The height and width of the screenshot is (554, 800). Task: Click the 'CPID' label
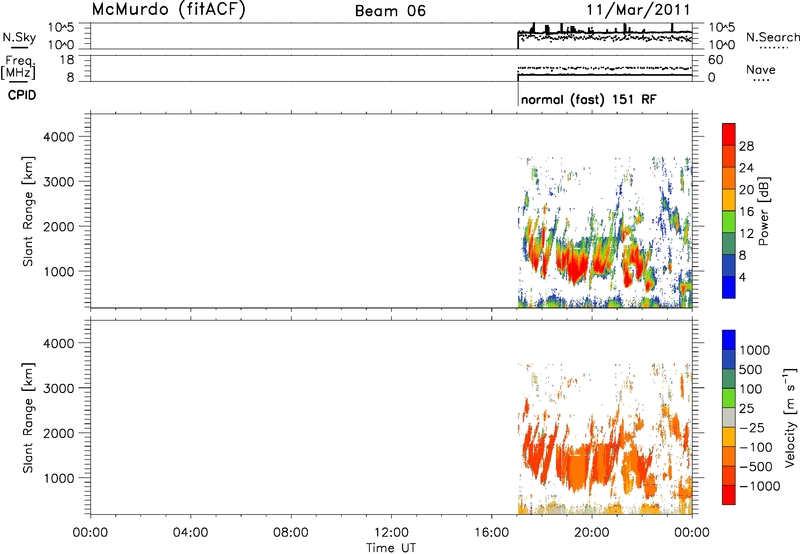[x=22, y=95]
